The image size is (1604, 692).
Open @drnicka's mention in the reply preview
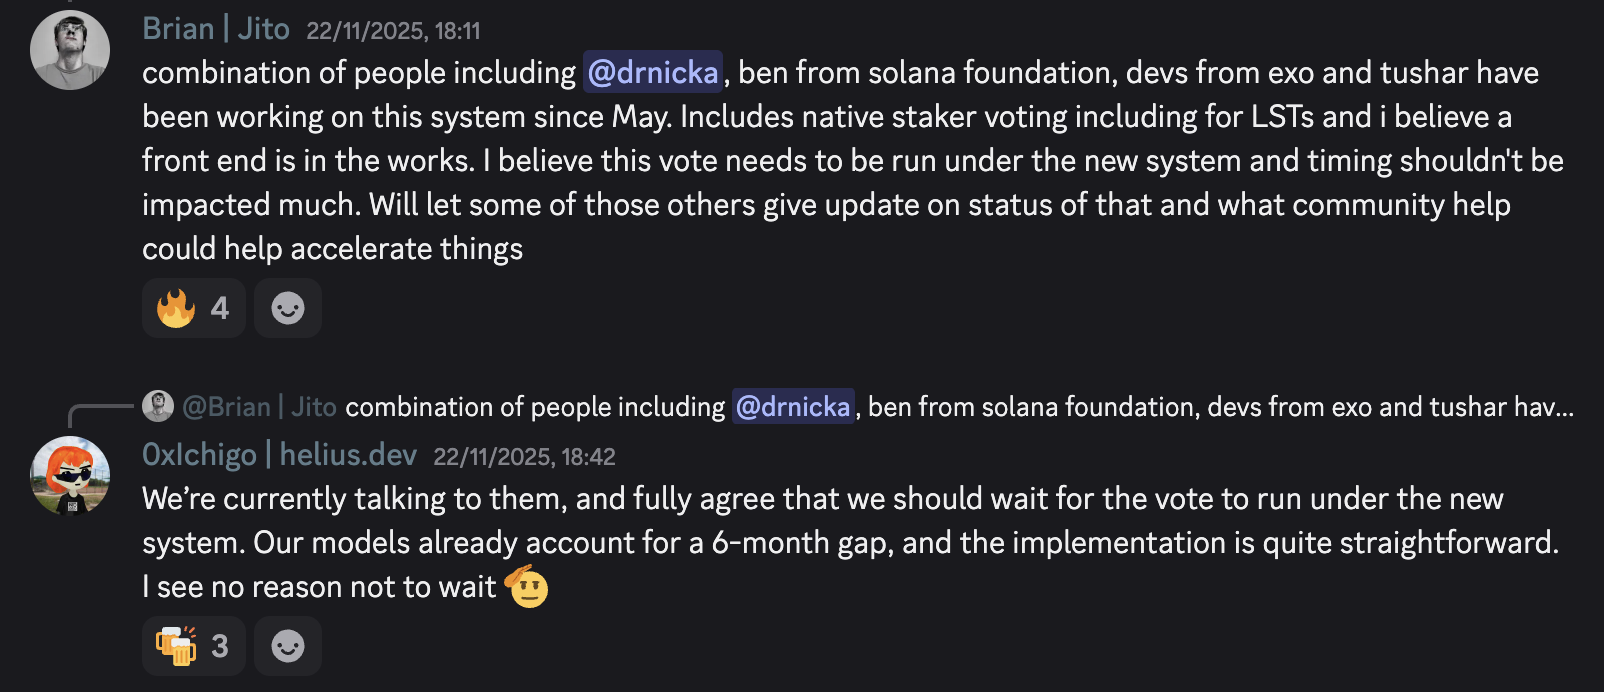pyautogui.click(x=794, y=407)
